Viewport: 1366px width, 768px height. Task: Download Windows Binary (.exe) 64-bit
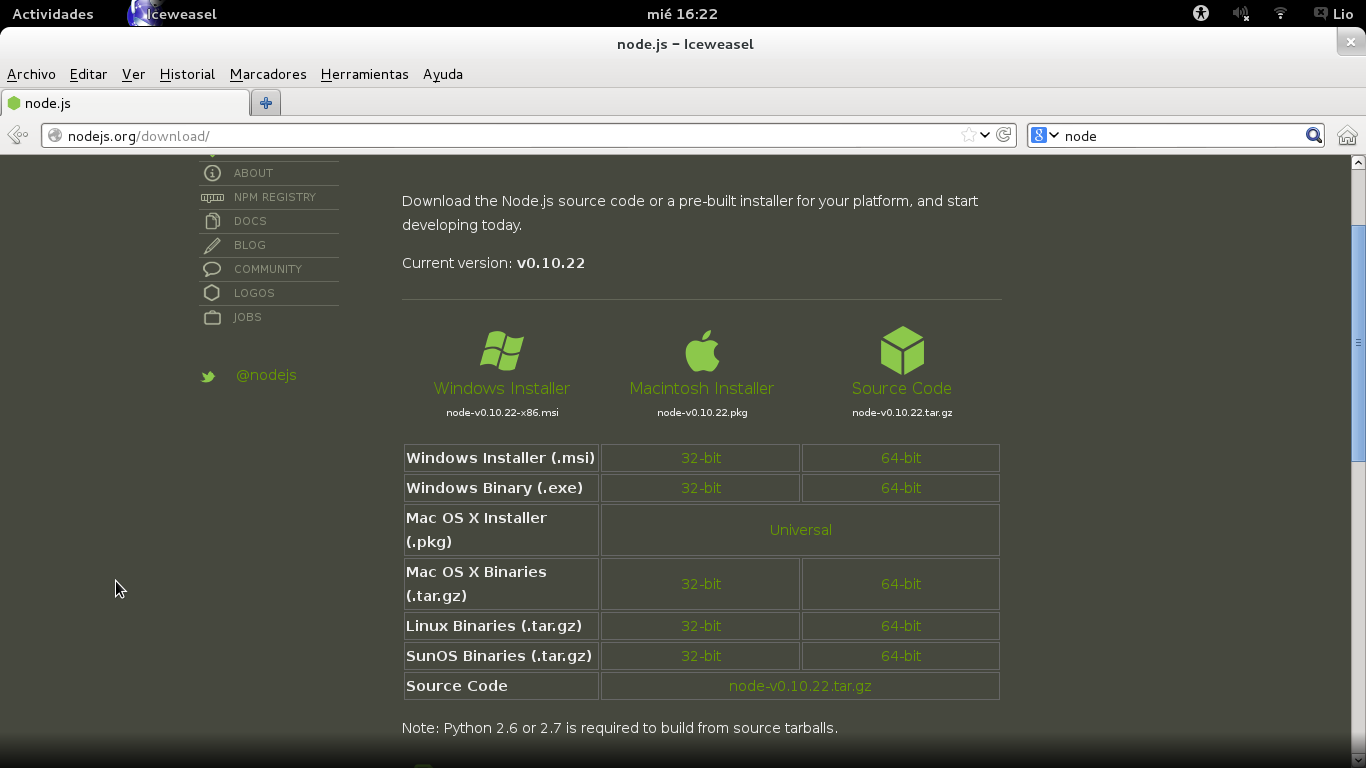(901, 488)
